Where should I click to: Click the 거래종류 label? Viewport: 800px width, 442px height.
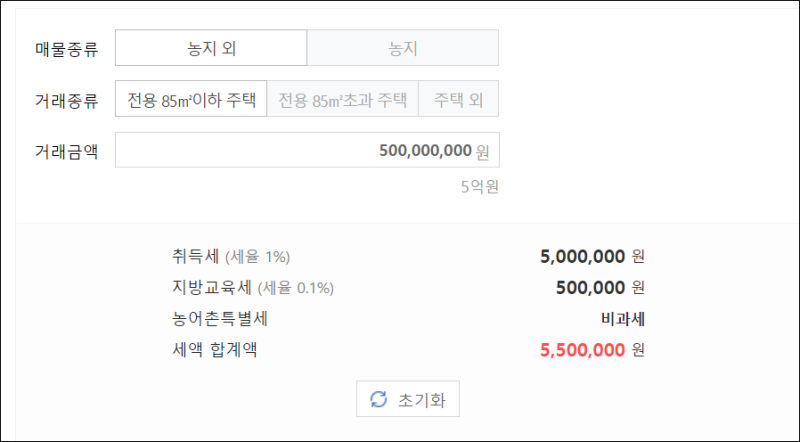click(66, 99)
